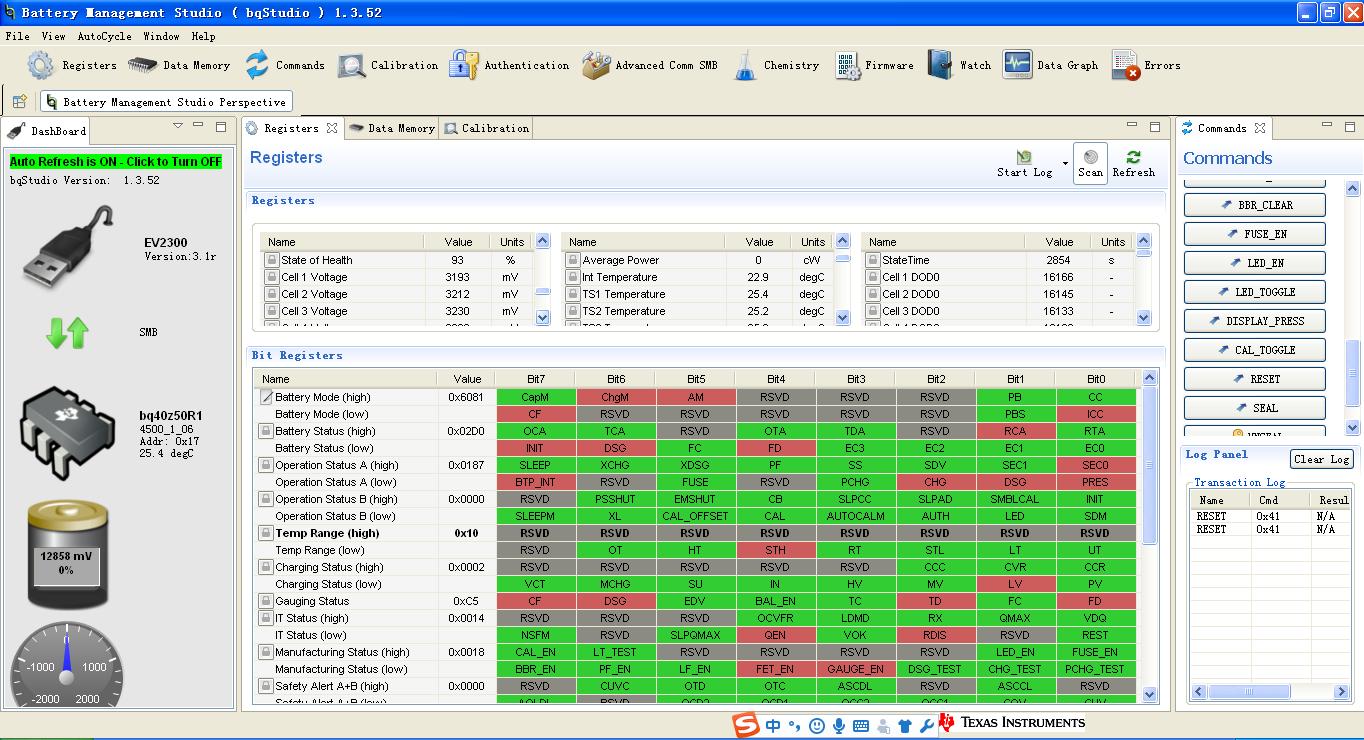1364x740 pixels.
Task: Open the Watch toolbar icon
Action: click(x=940, y=65)
